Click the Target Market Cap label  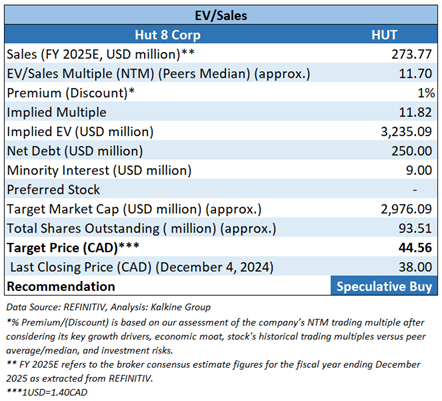[134, 209]
